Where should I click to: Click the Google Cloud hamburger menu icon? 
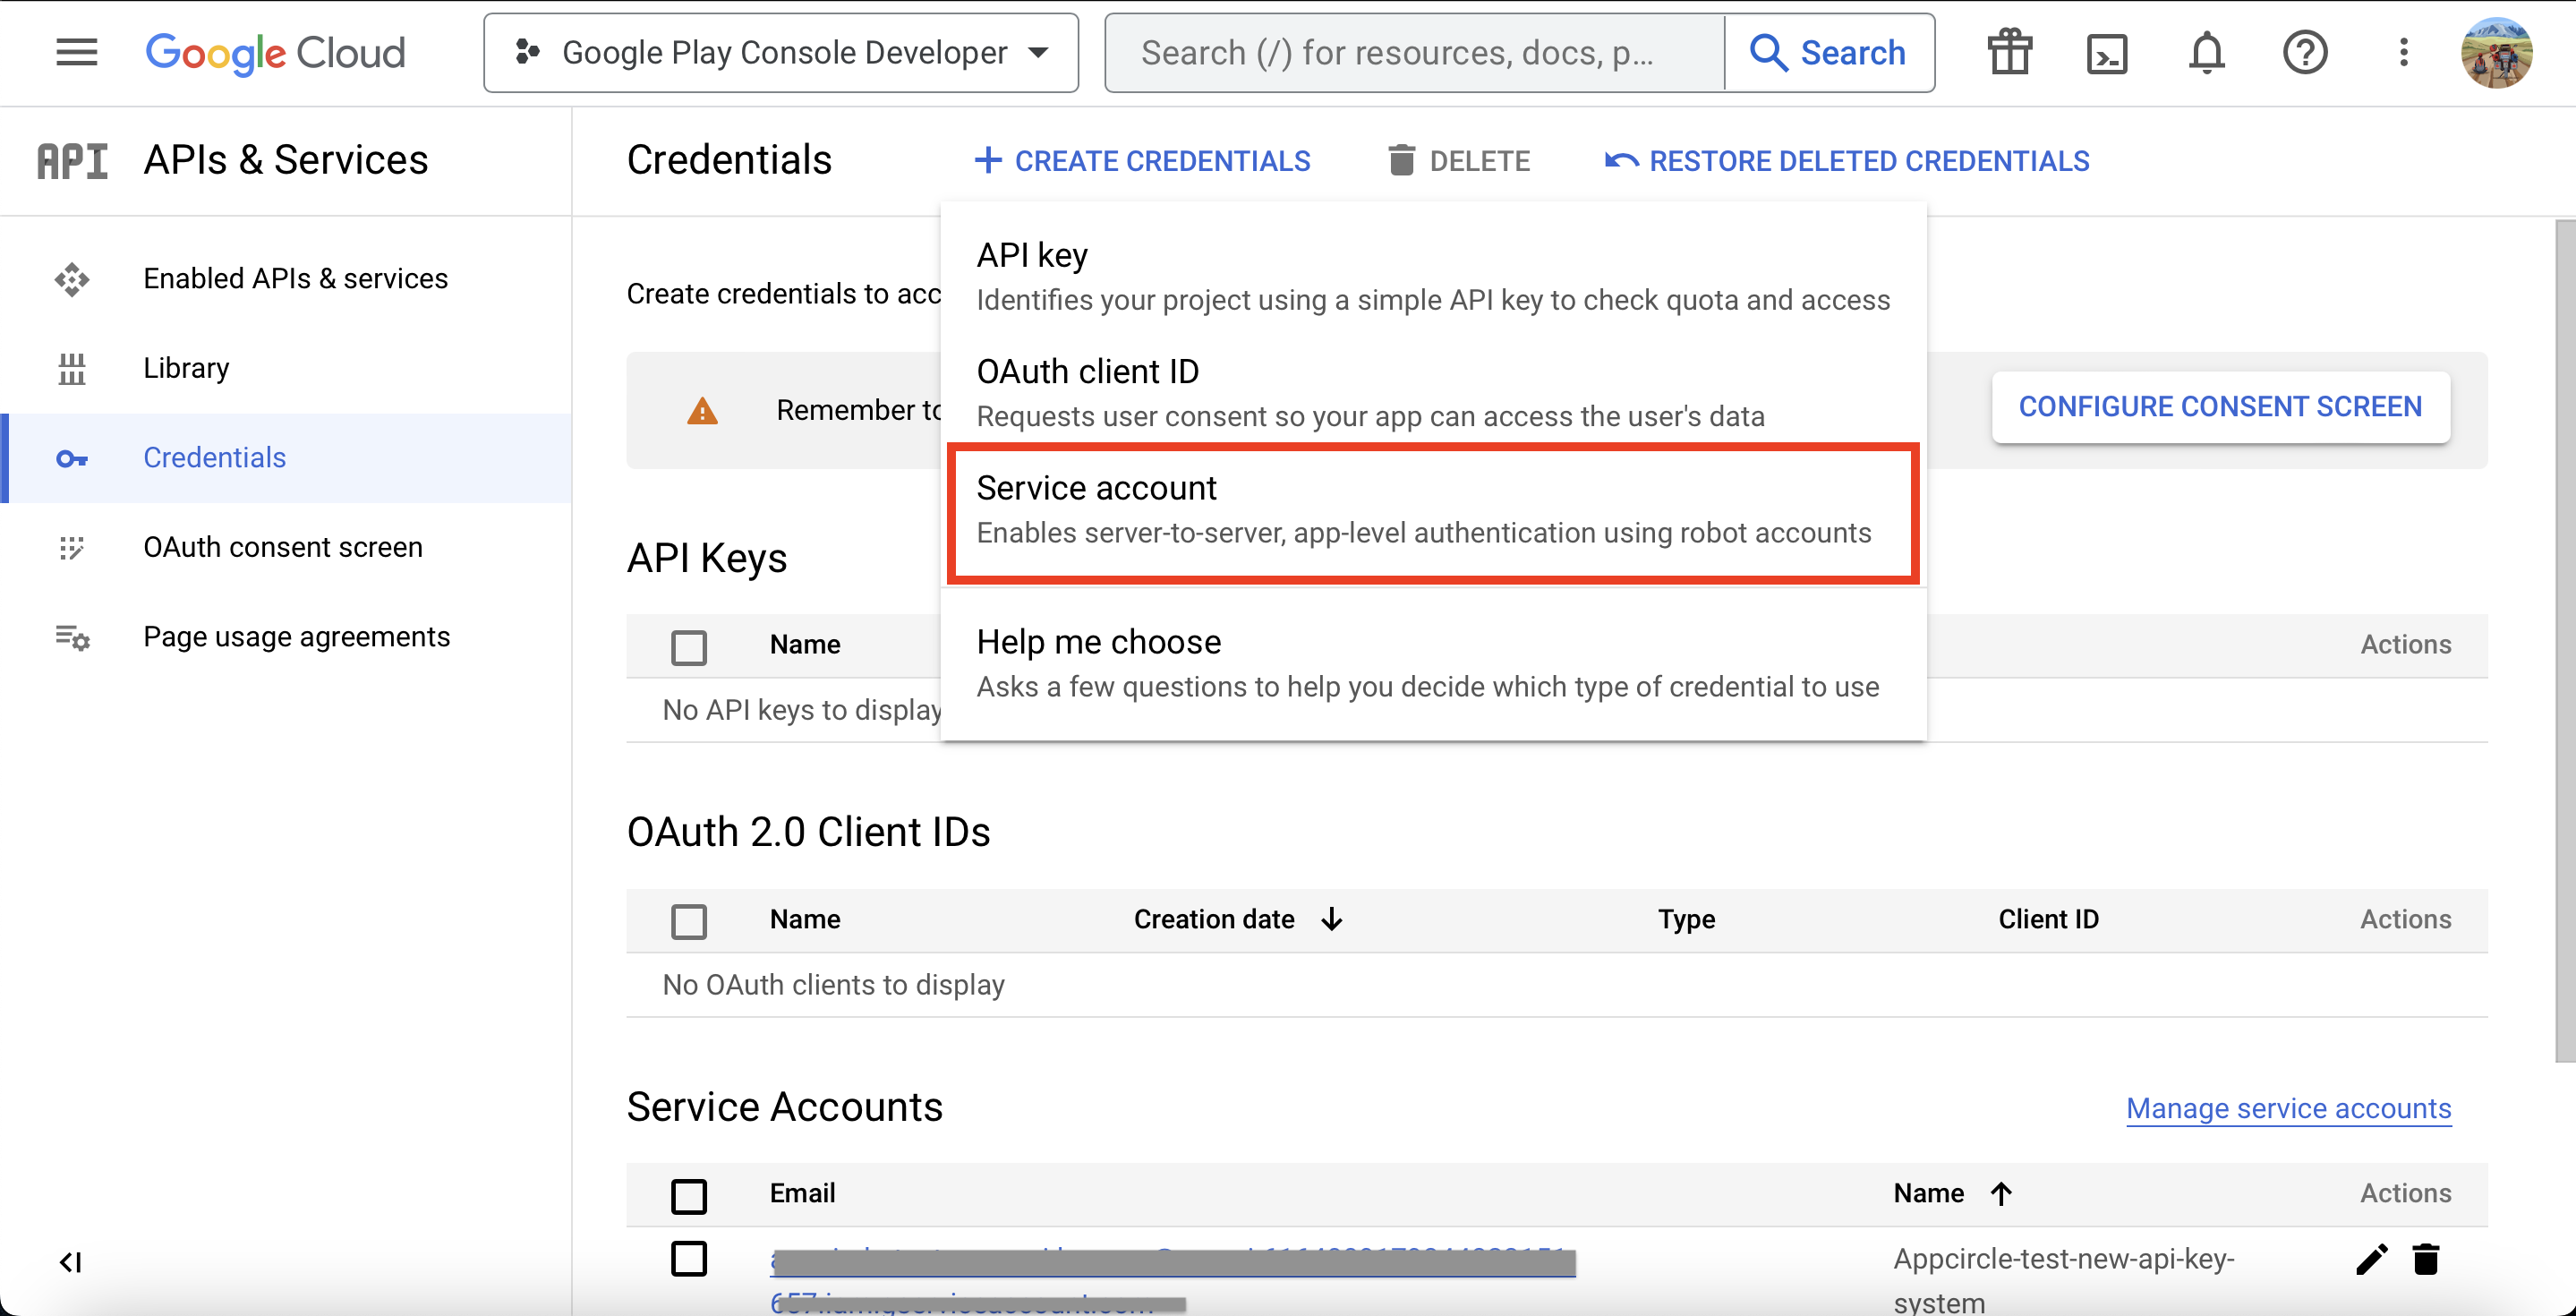(x=73, y=52)
